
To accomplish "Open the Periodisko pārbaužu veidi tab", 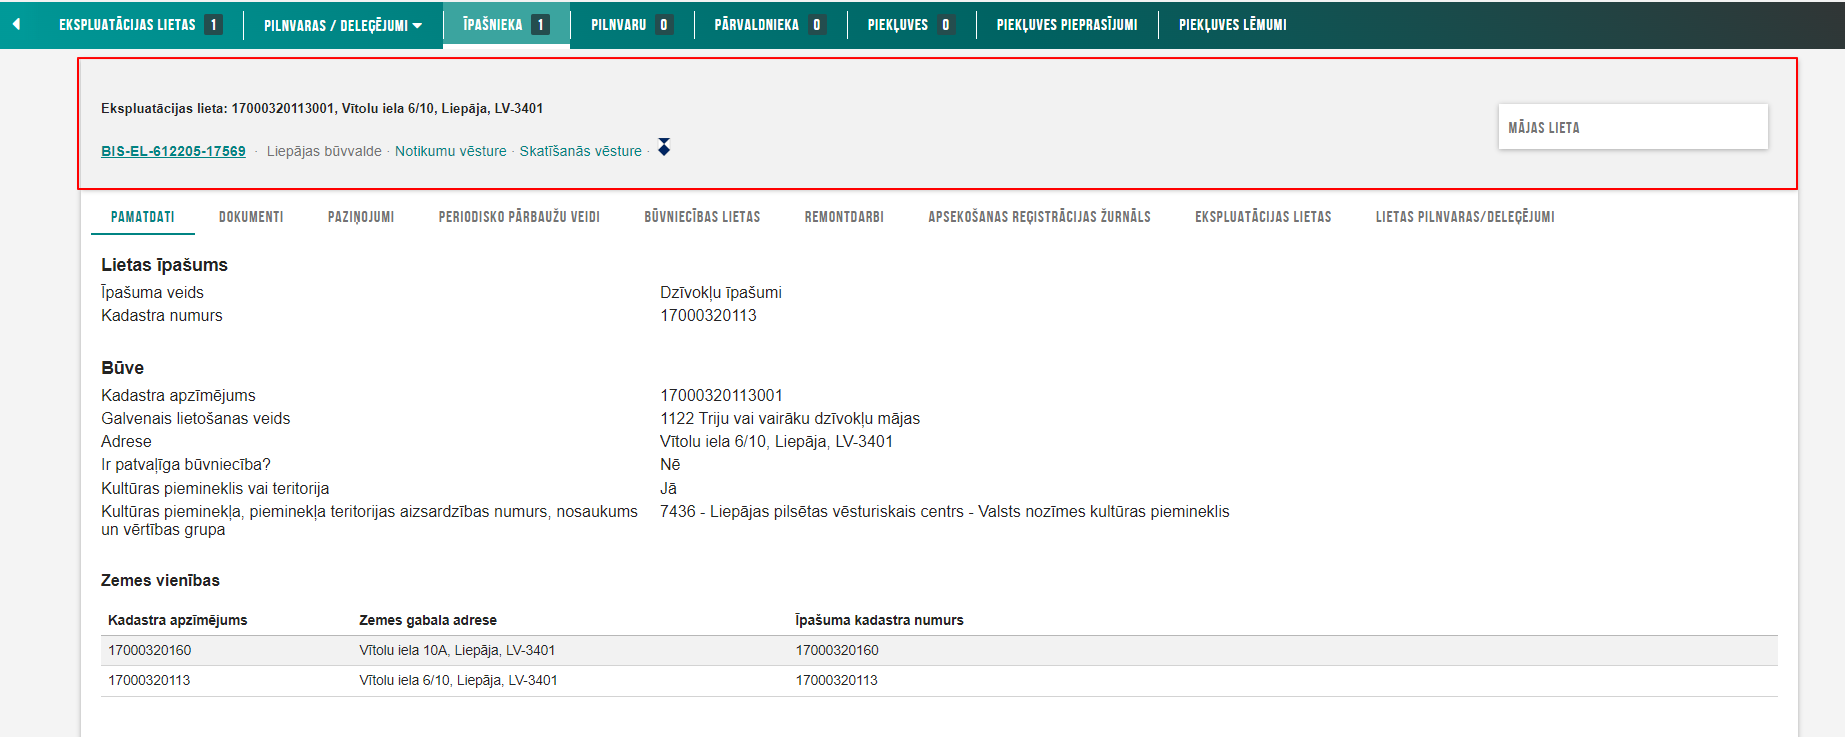I will point(519,216).
